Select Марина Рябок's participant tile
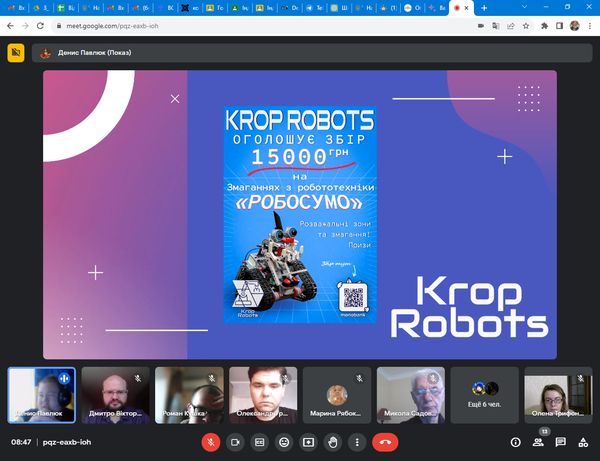Screen dimensions: 600x461 pos(337,394)
